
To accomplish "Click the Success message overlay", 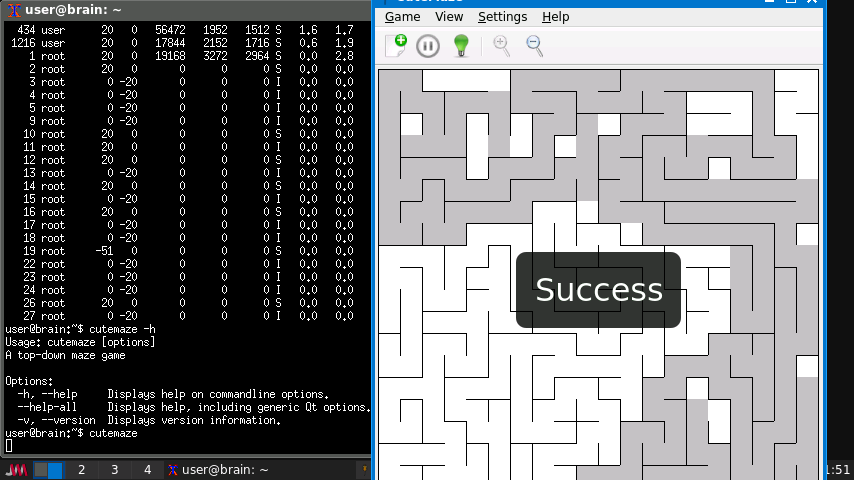I will (598, 290).
